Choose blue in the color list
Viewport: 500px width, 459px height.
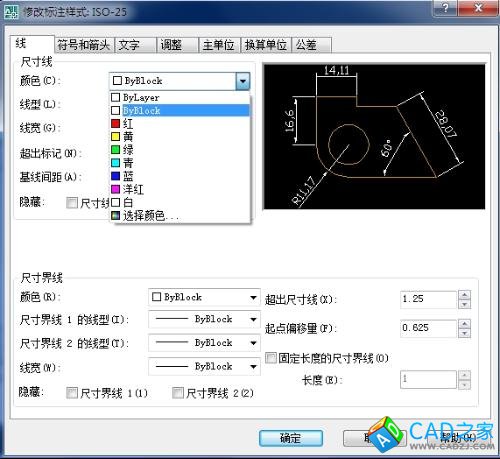180,176
